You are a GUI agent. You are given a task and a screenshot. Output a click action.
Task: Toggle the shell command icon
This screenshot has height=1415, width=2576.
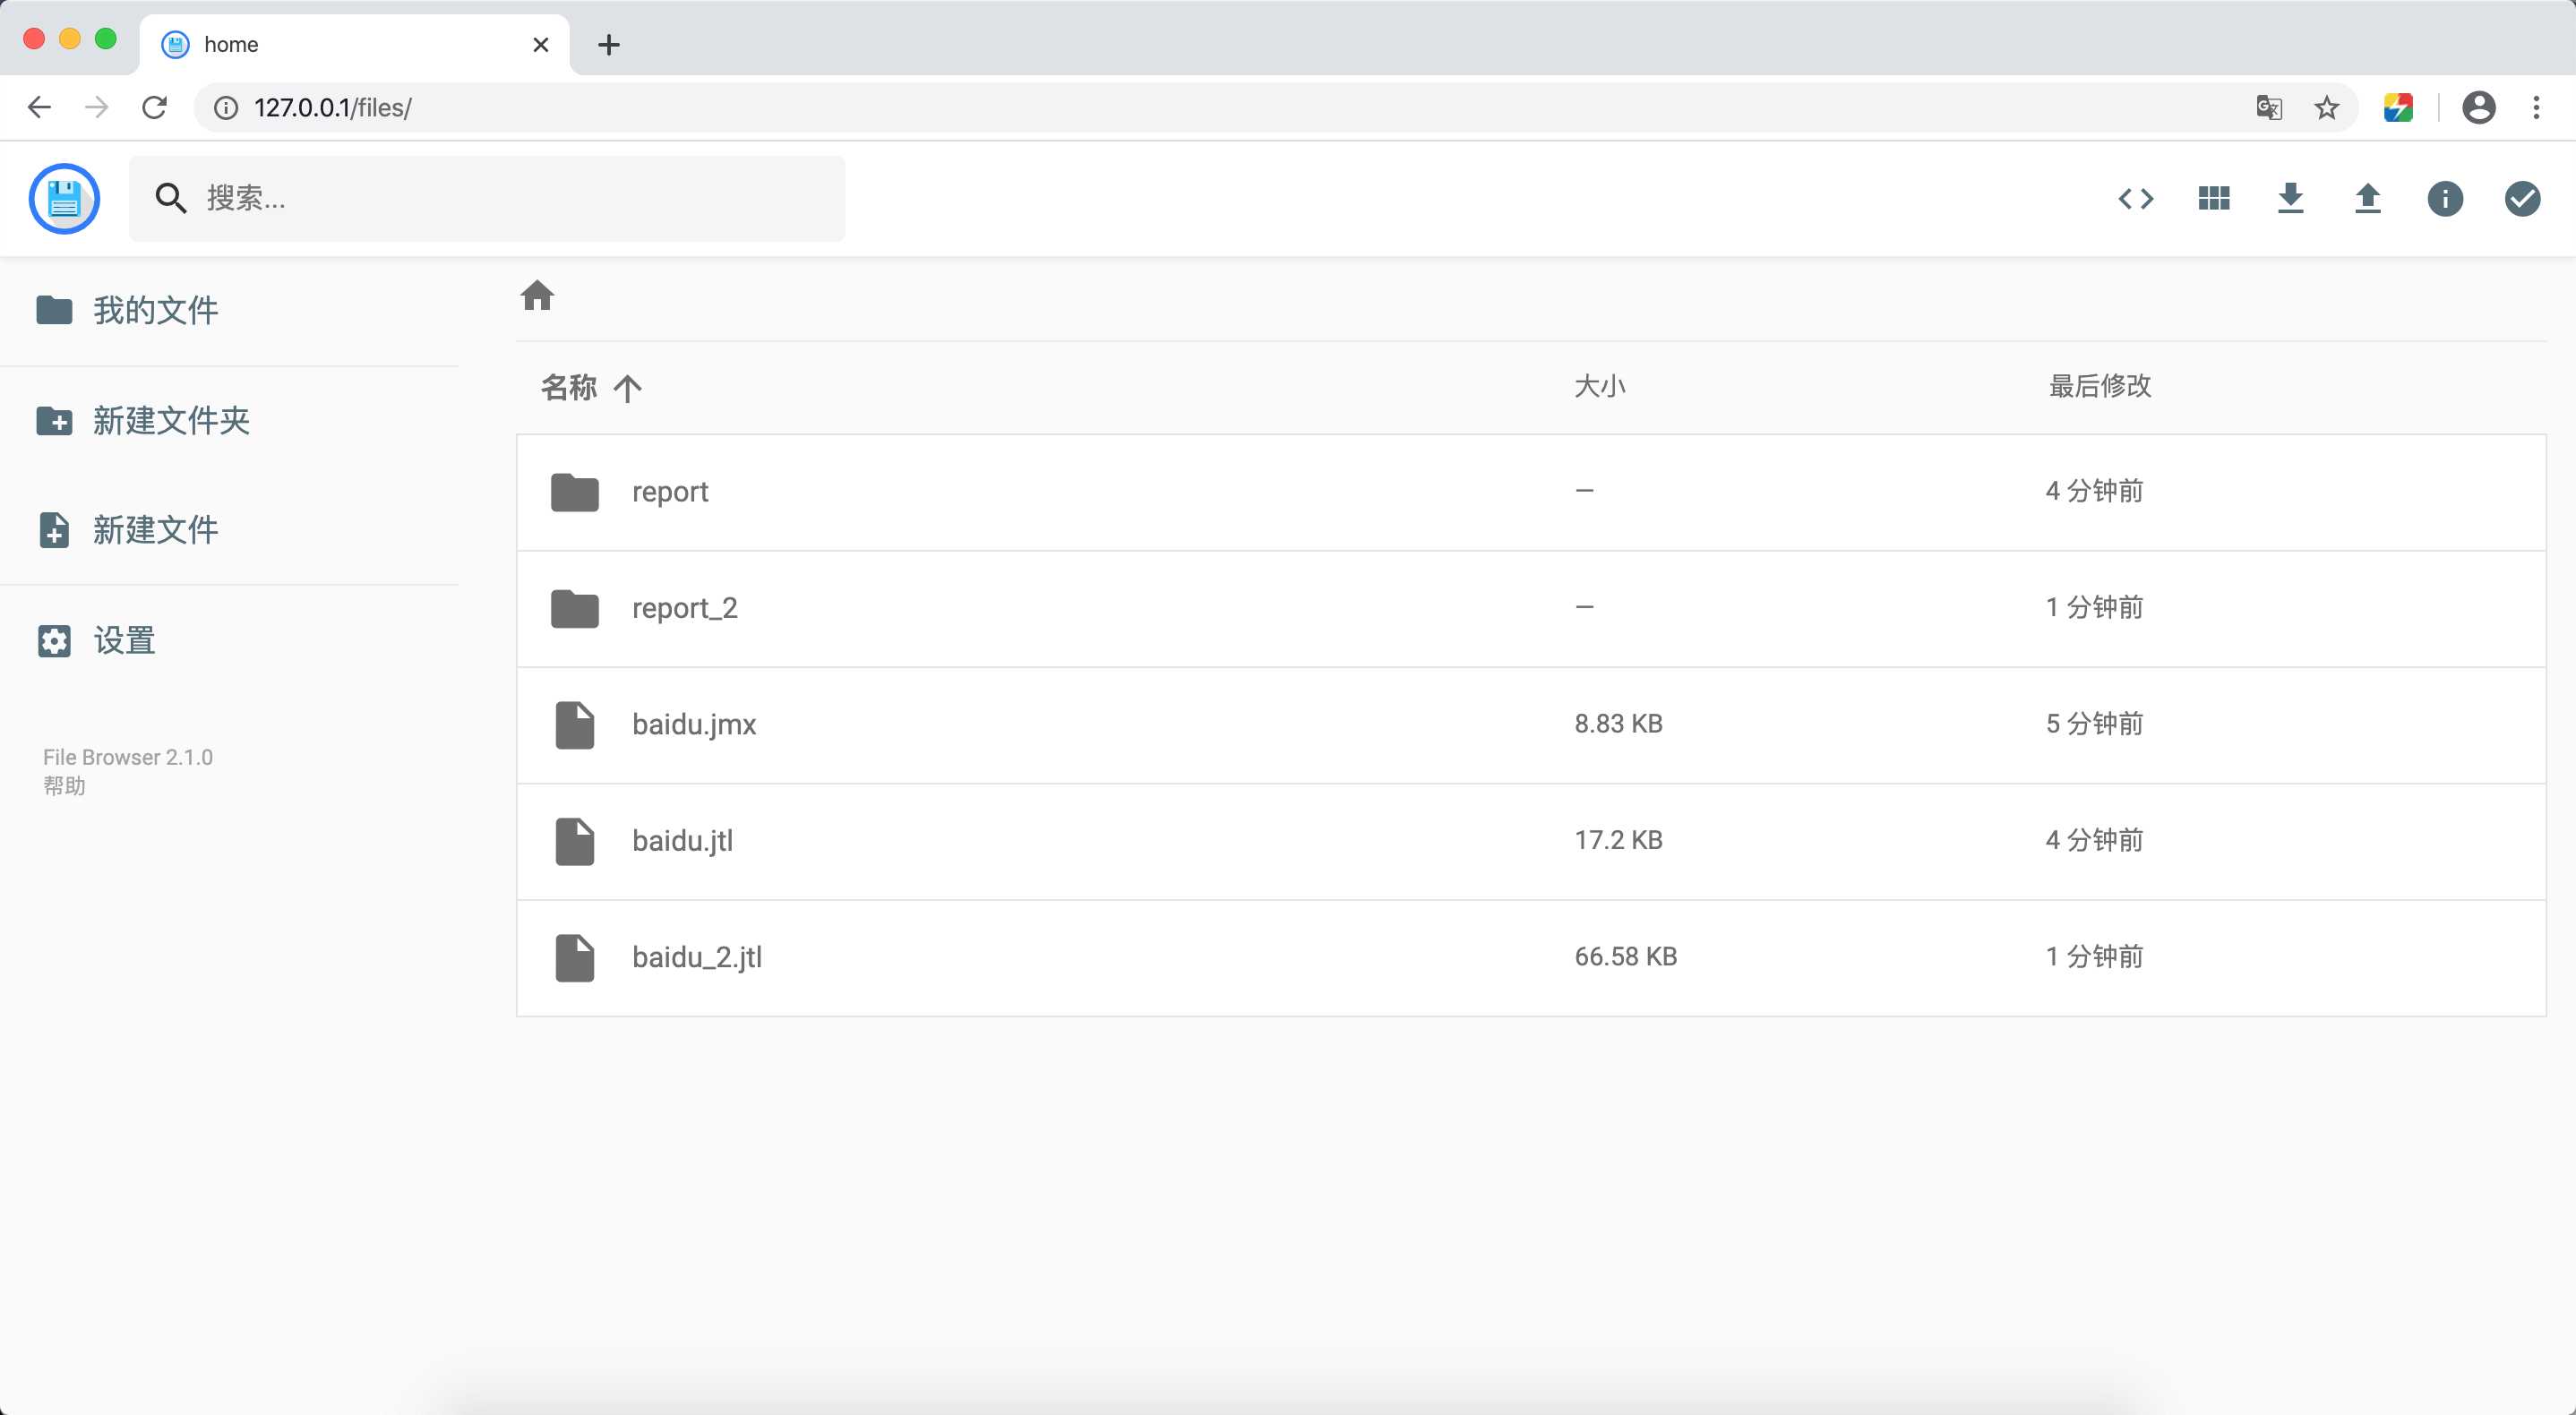(2136, 198)
